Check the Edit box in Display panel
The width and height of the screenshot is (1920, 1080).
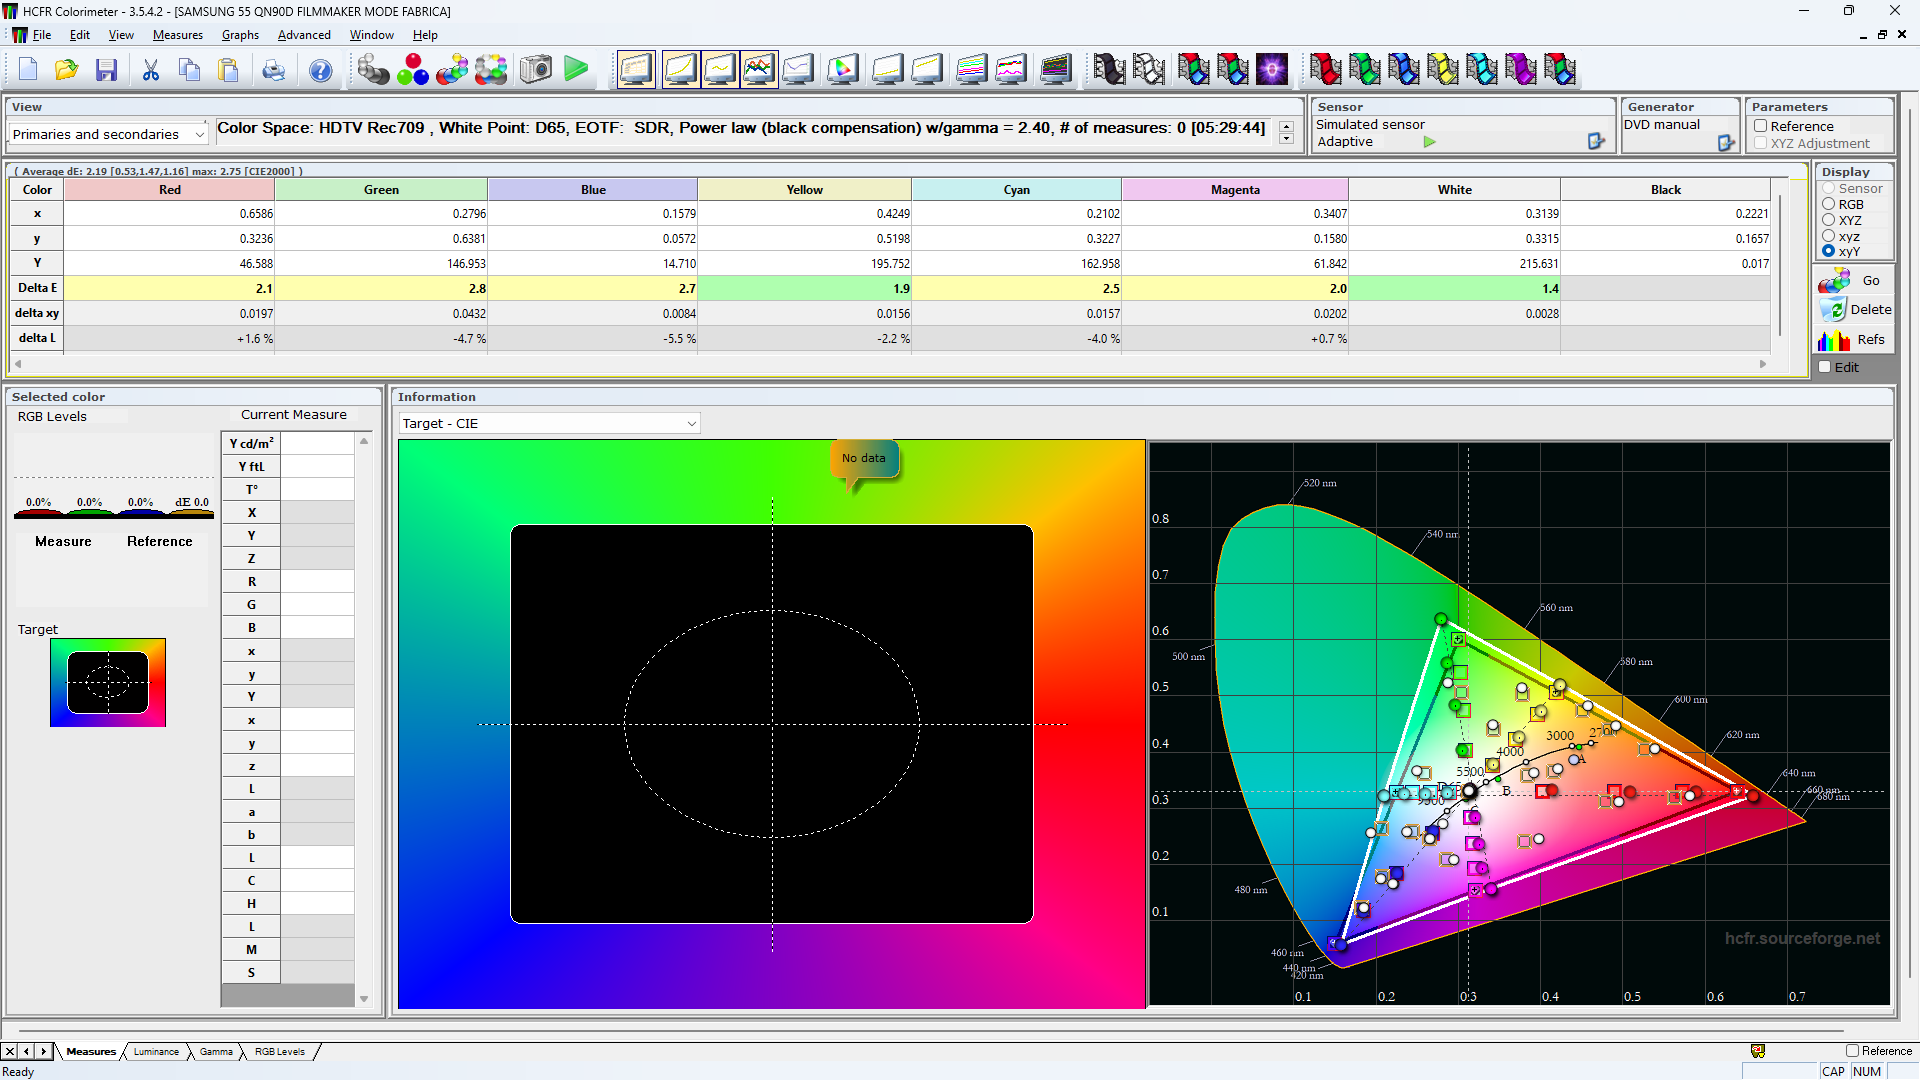click(1825, 367)
